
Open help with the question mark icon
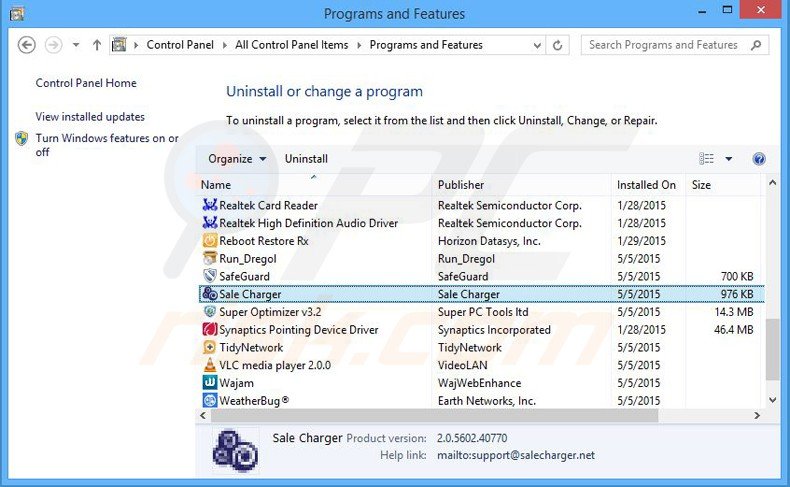click(x=759, y=159)
